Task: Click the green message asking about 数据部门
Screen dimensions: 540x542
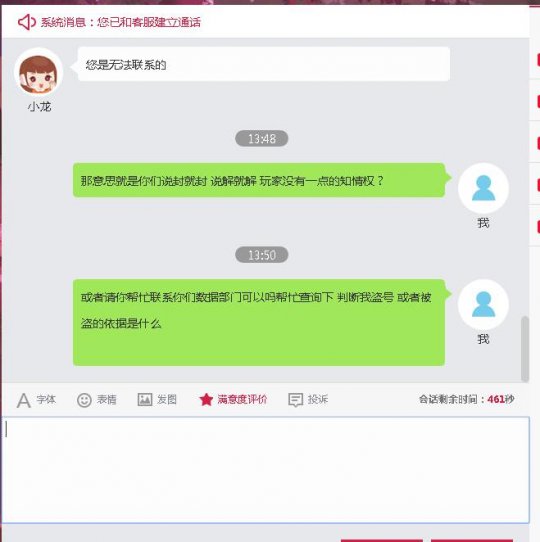Action: click(259, 323)
